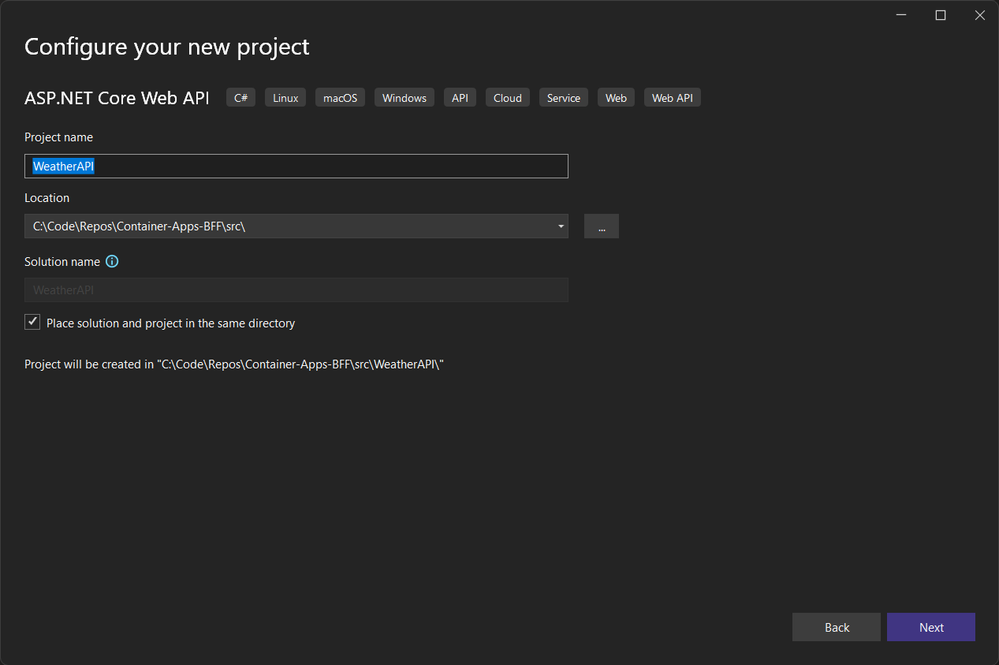Click the Service tag
The width and height of the screenshot is (999, 665).
(x=564, y=97)
